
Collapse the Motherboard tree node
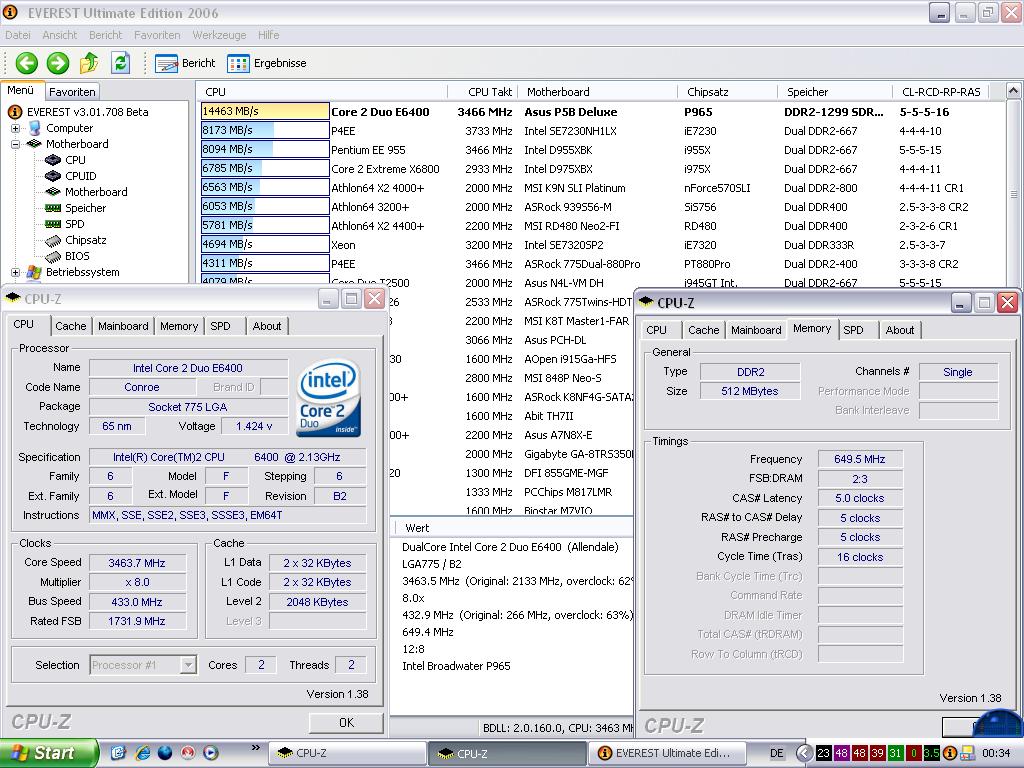[16, 144]
